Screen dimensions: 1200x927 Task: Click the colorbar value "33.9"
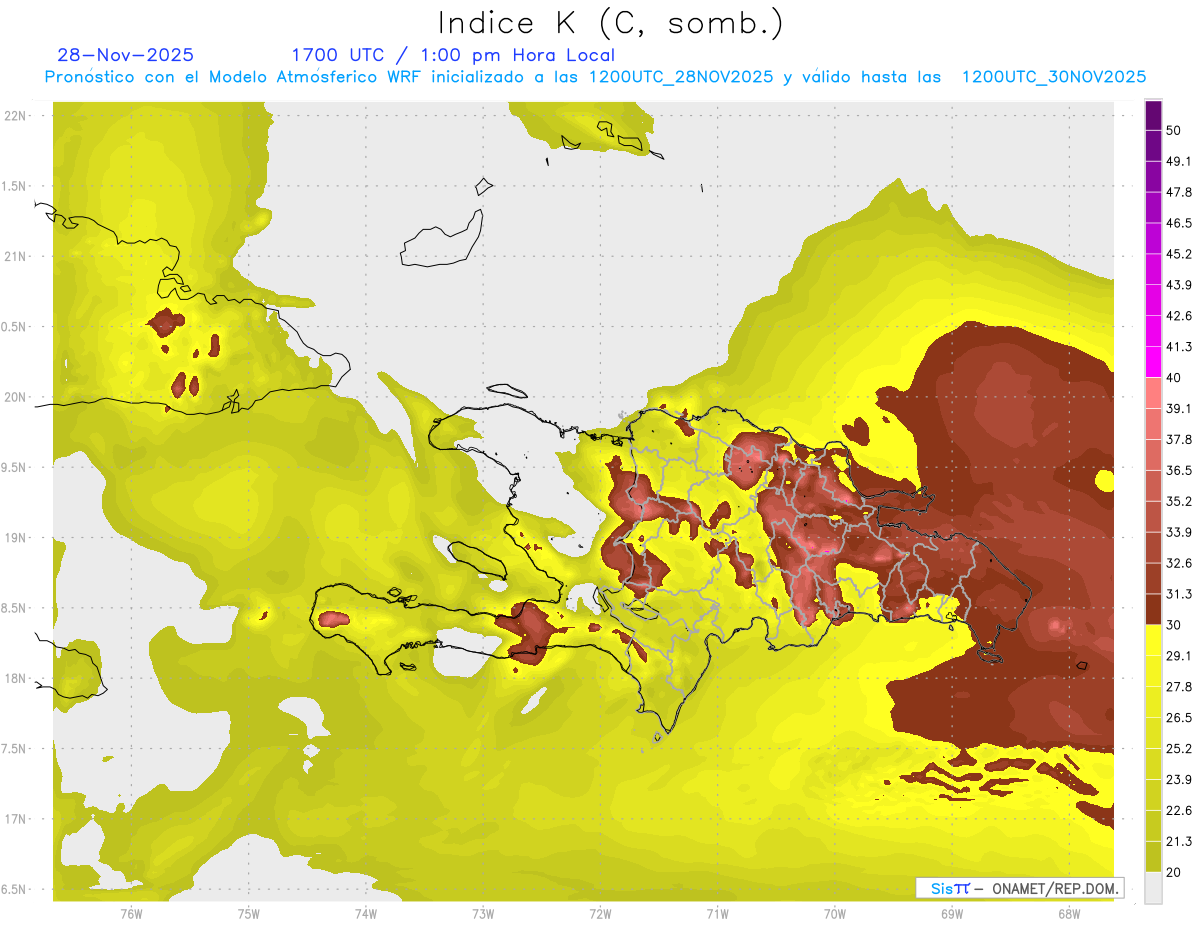1180,532
